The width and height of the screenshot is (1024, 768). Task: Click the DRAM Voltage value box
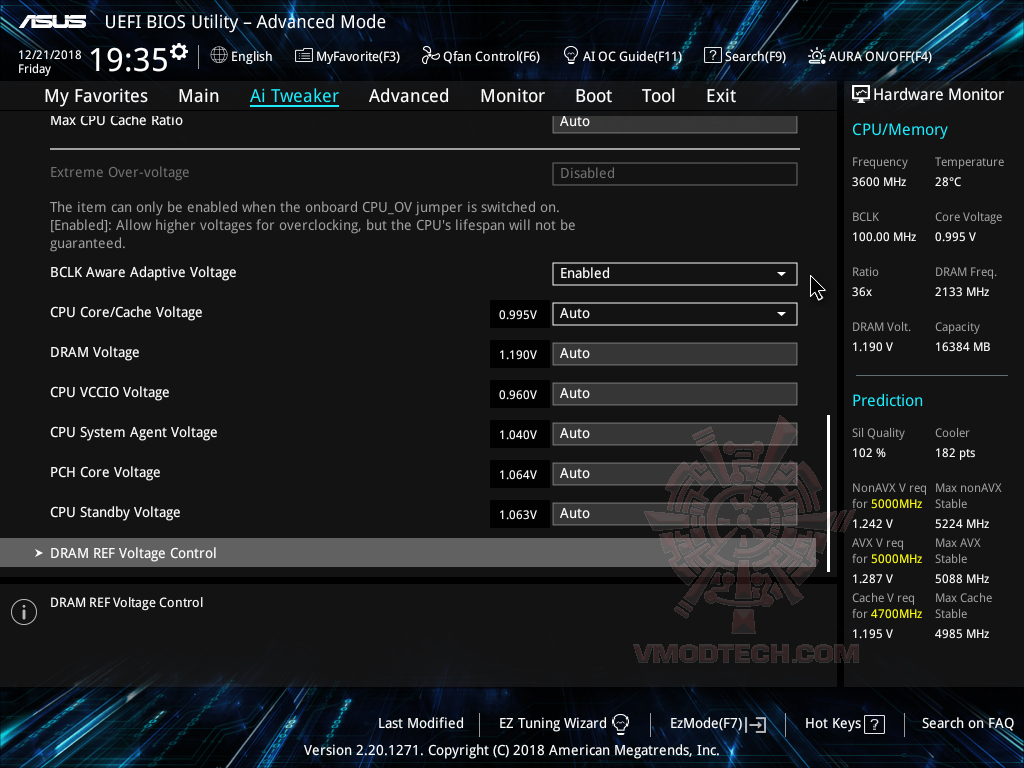click(x=674, y=353)
